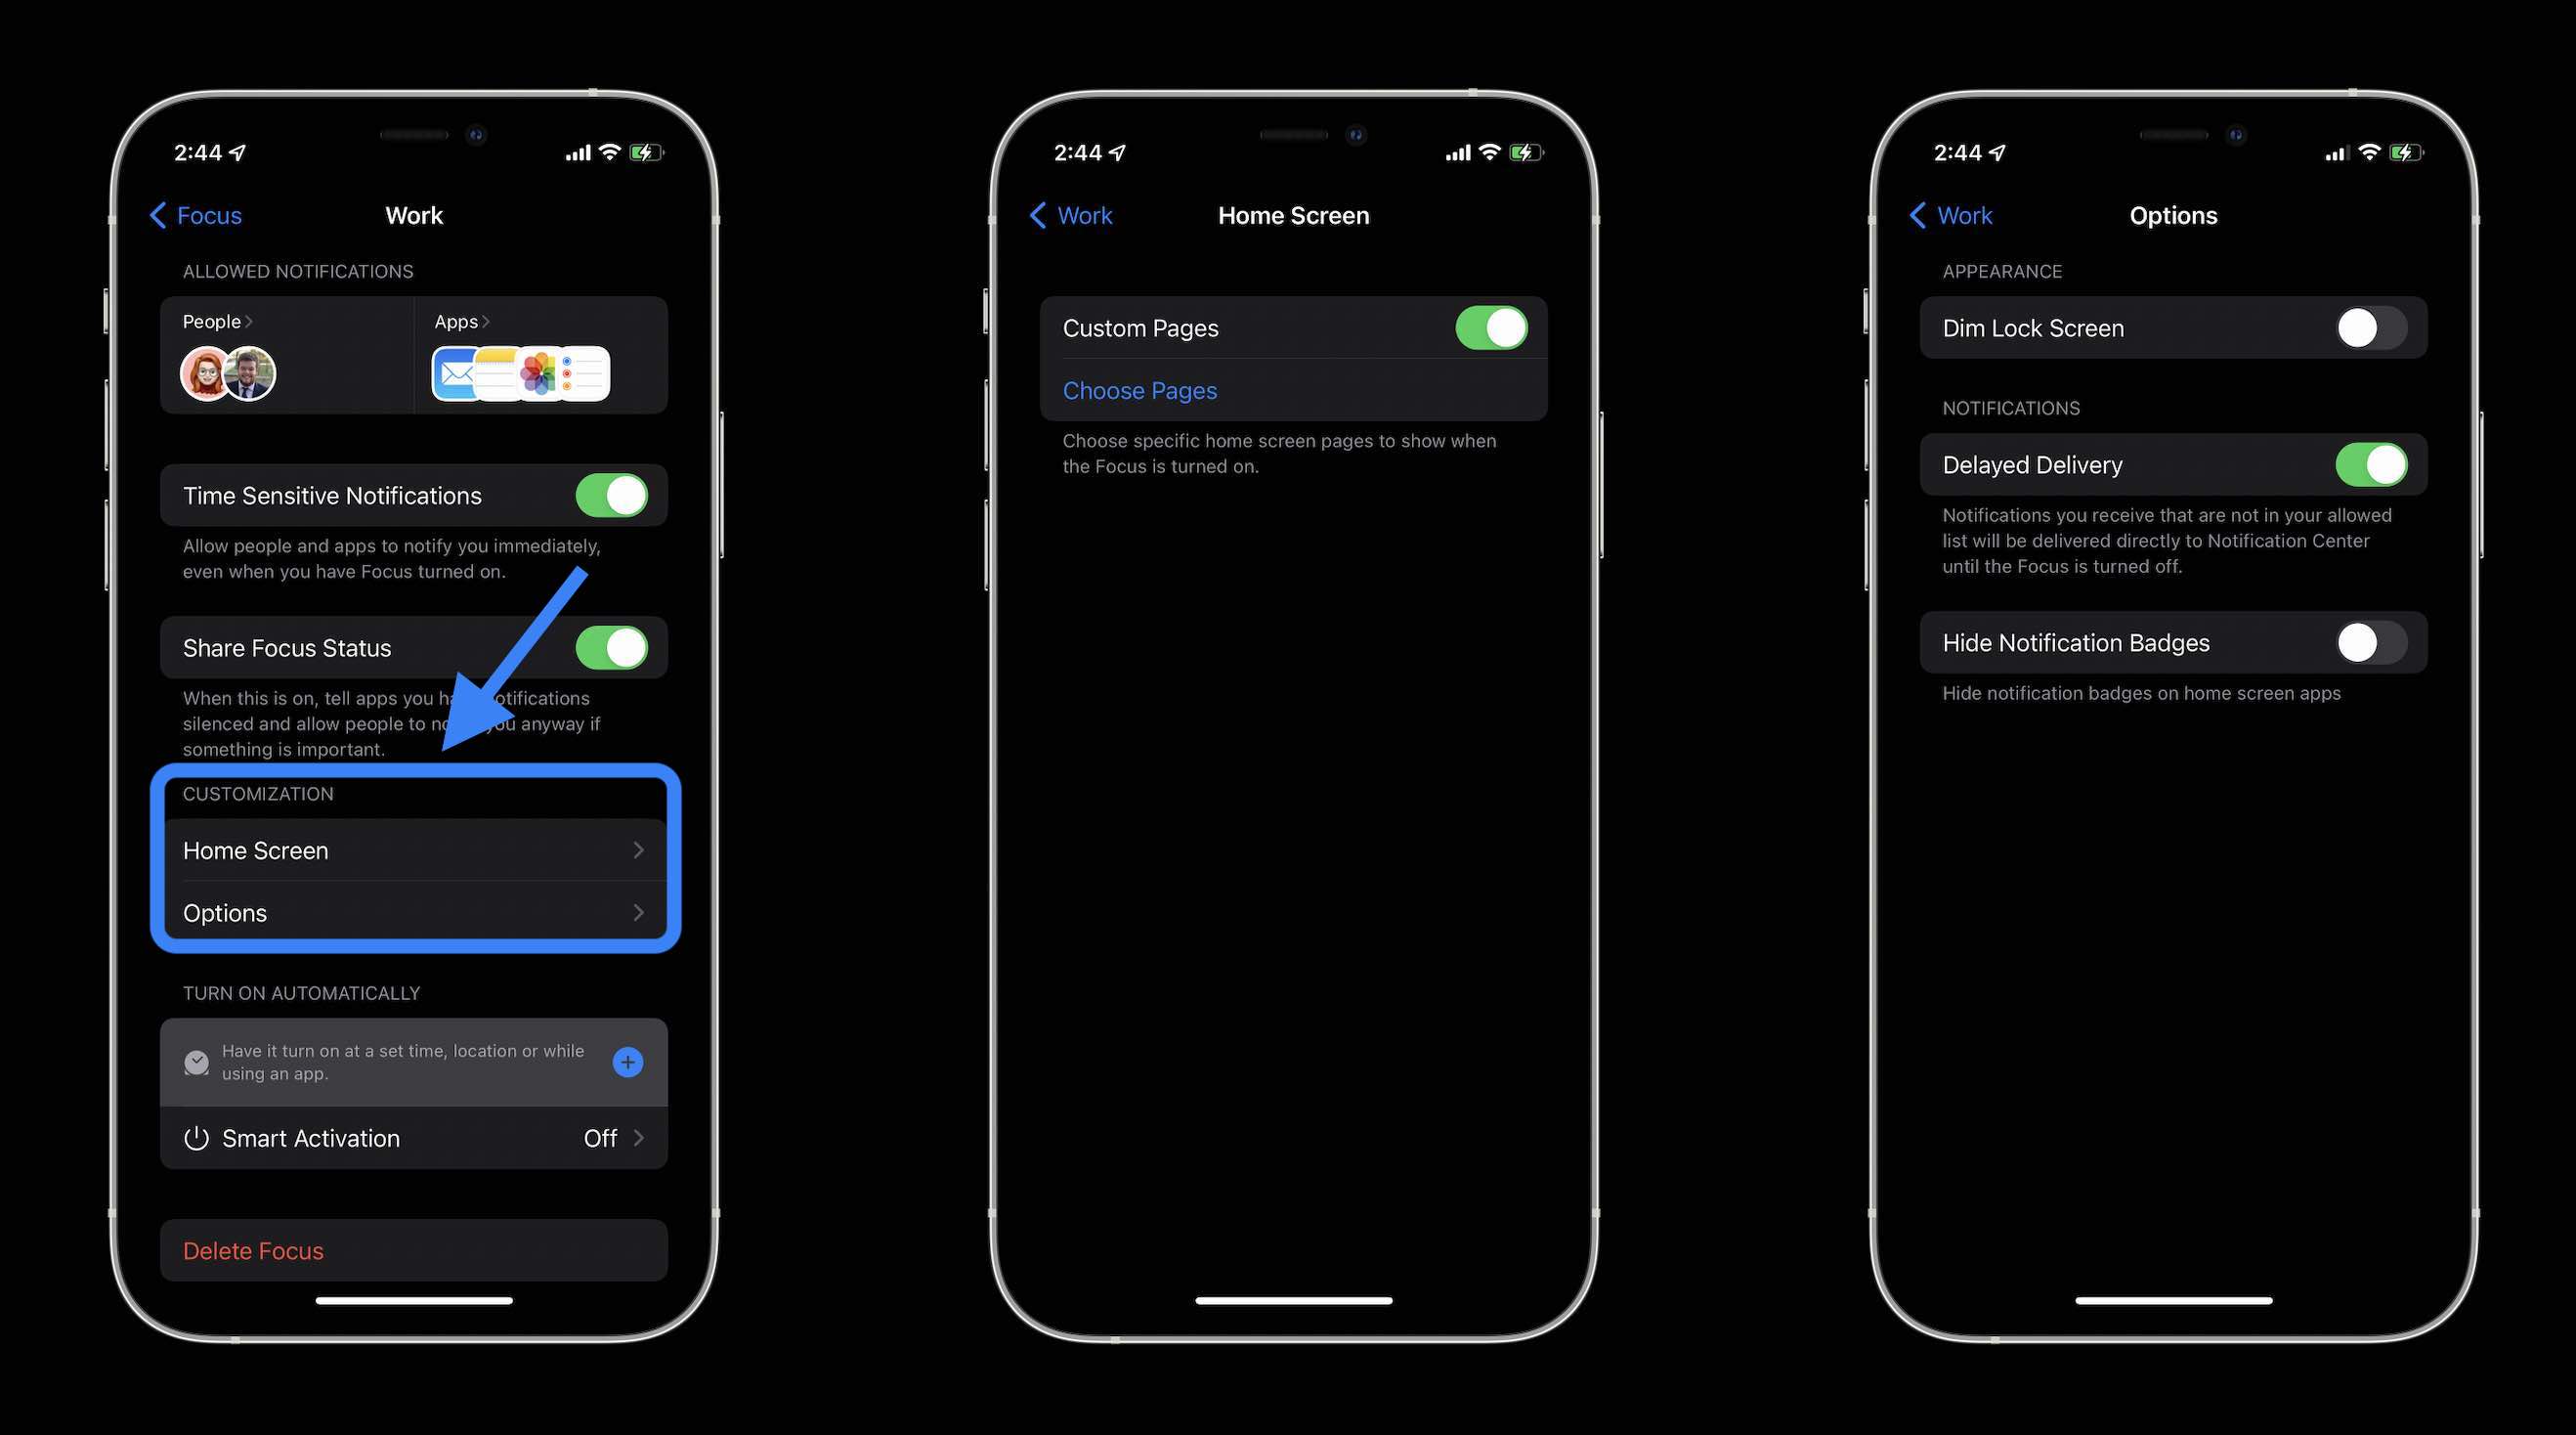Expand the Options customization row

[413, 912]
